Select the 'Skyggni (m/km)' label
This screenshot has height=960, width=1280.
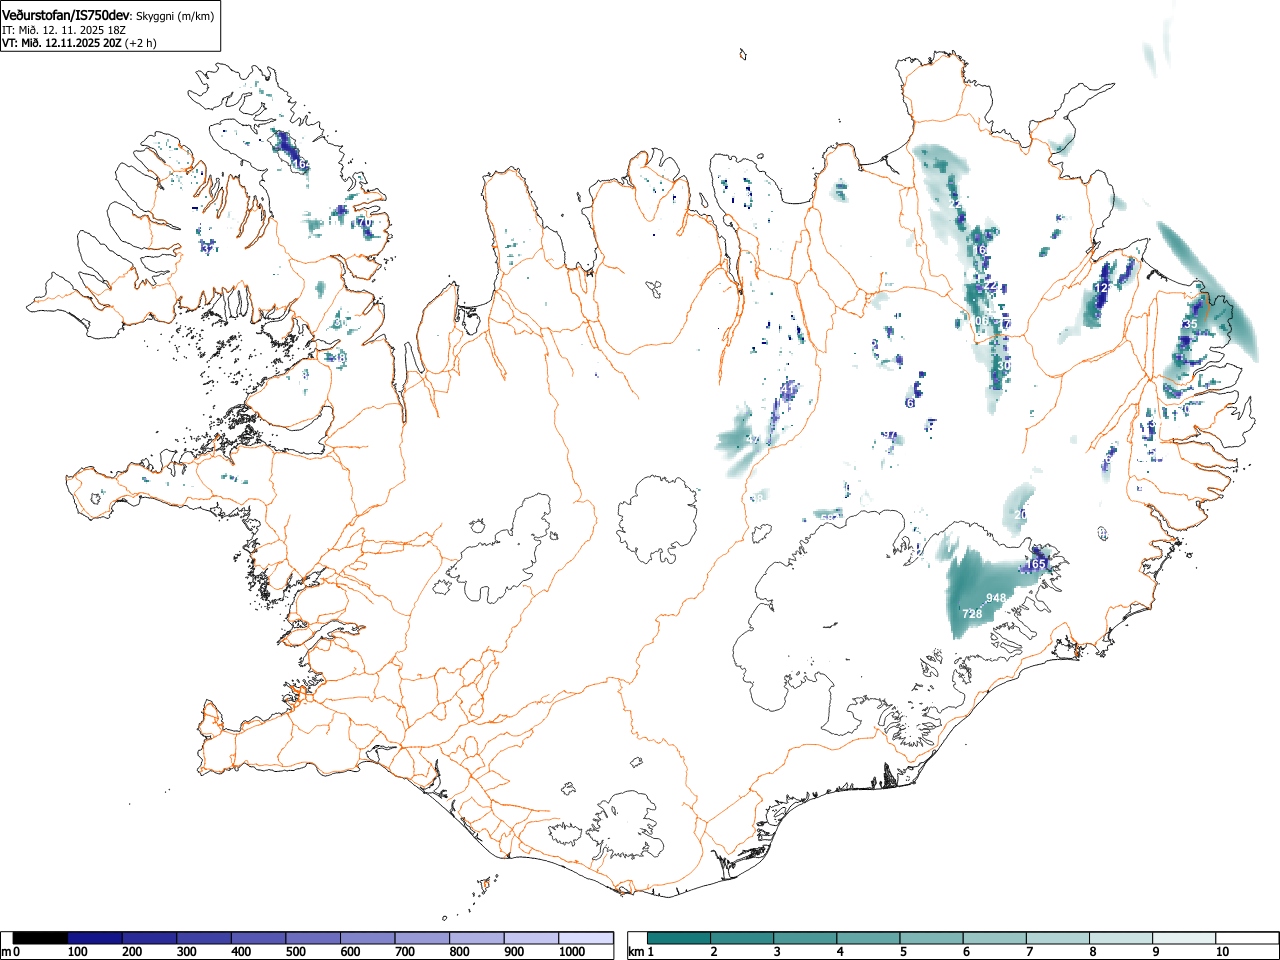click(x=174, y=16)
